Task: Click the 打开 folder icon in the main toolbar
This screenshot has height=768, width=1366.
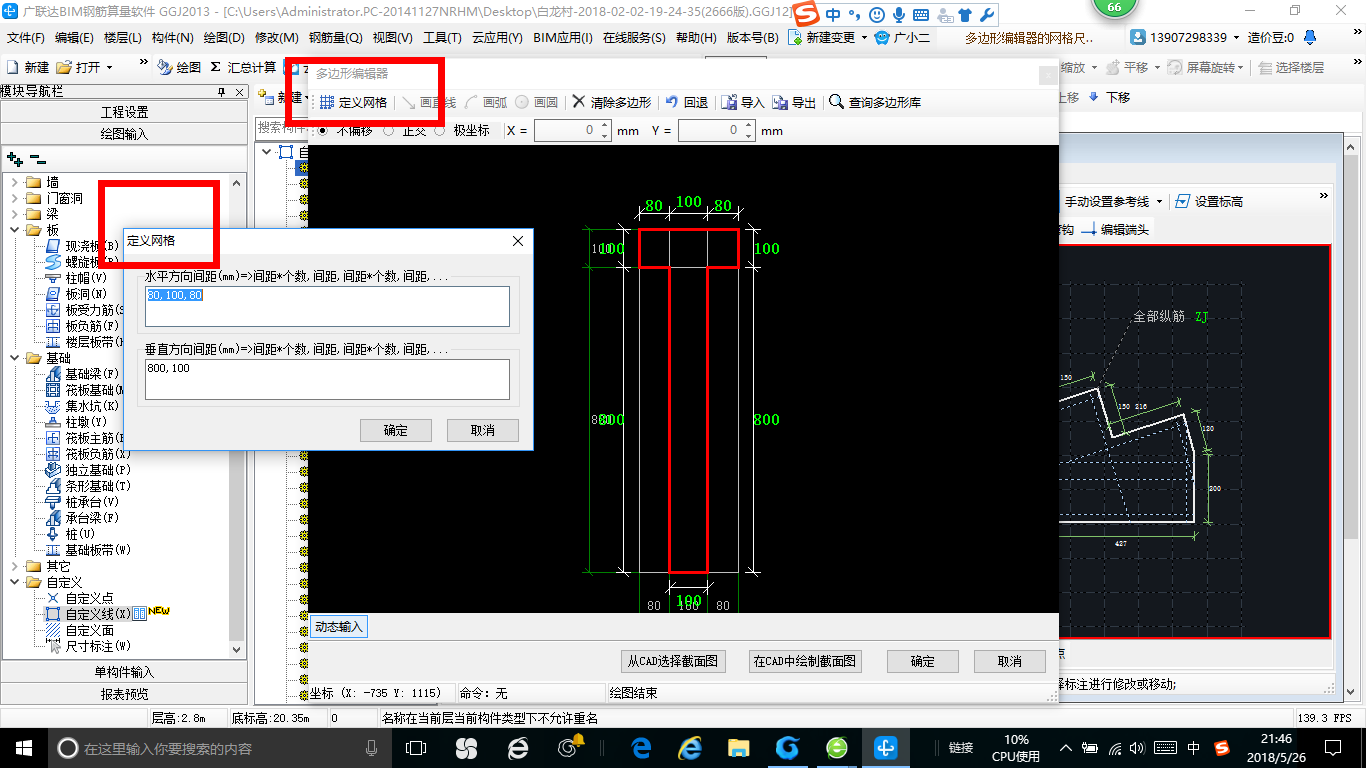Action: (64, 67)
